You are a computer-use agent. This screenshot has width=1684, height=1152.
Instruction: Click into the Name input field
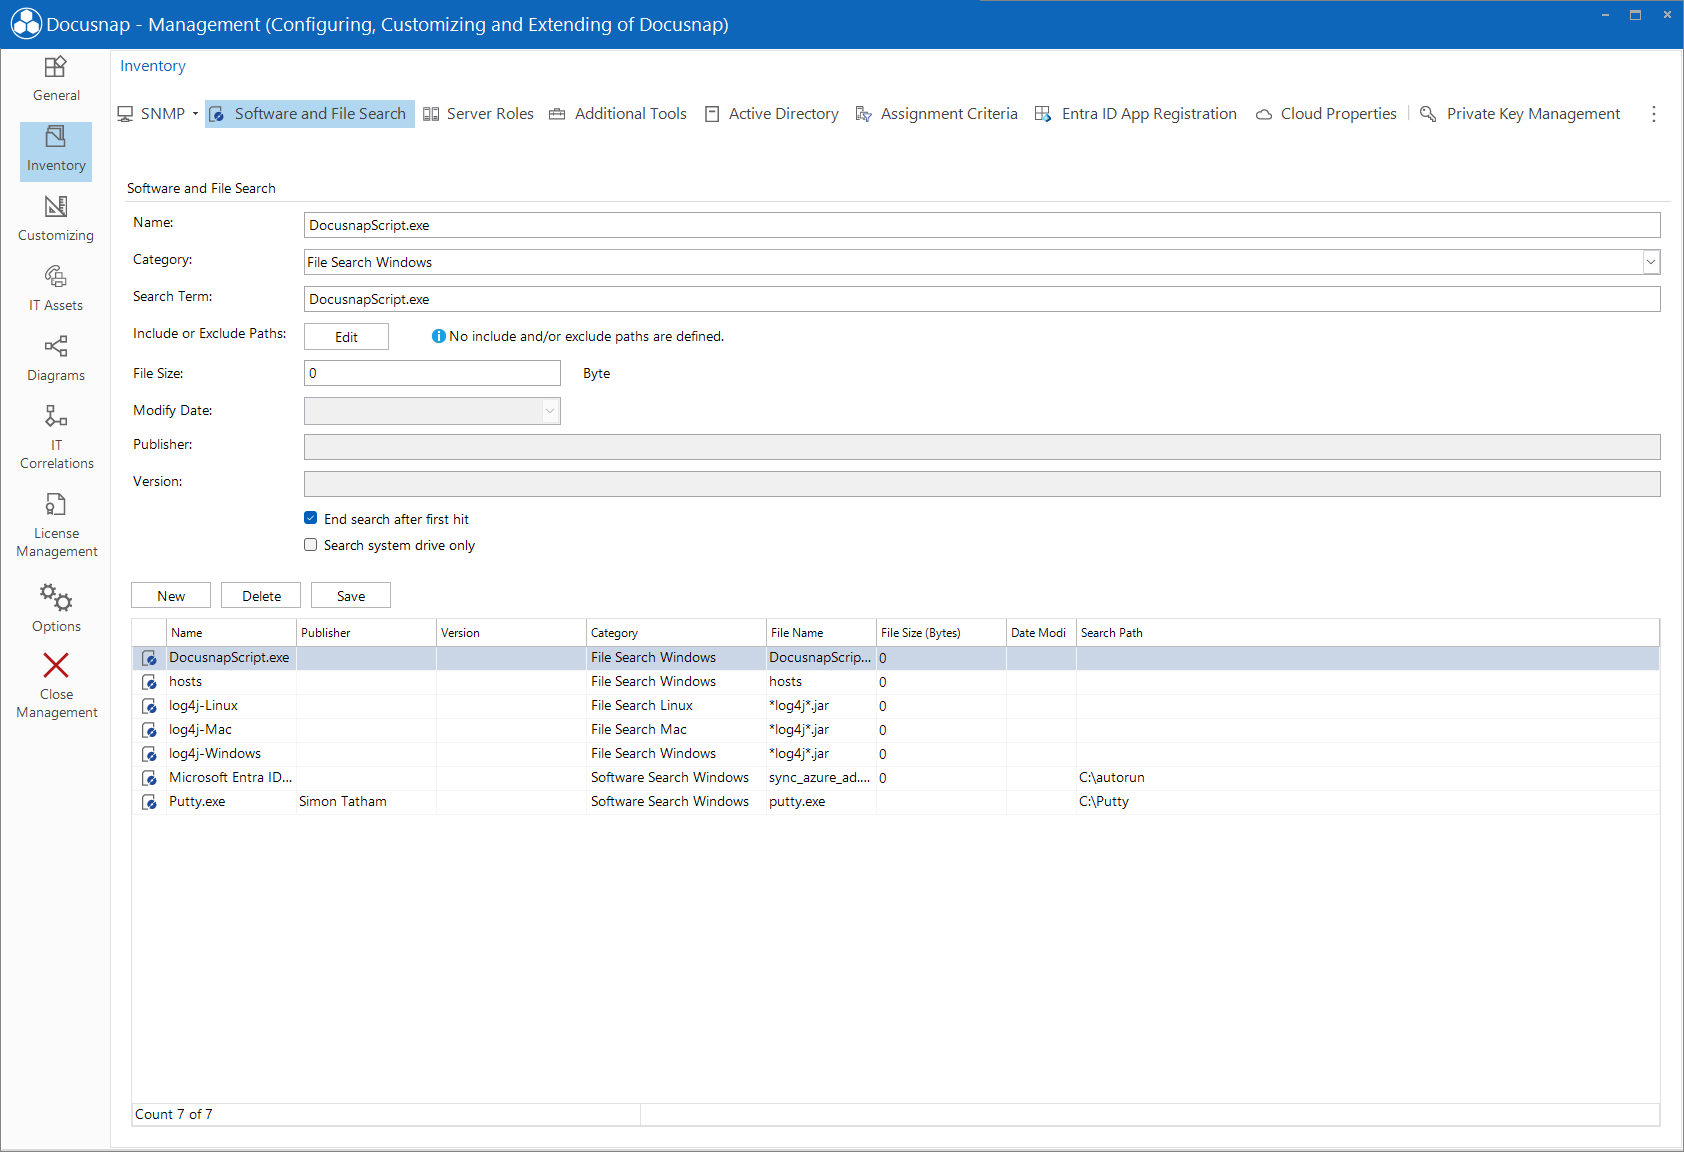[x=982, y=225]
